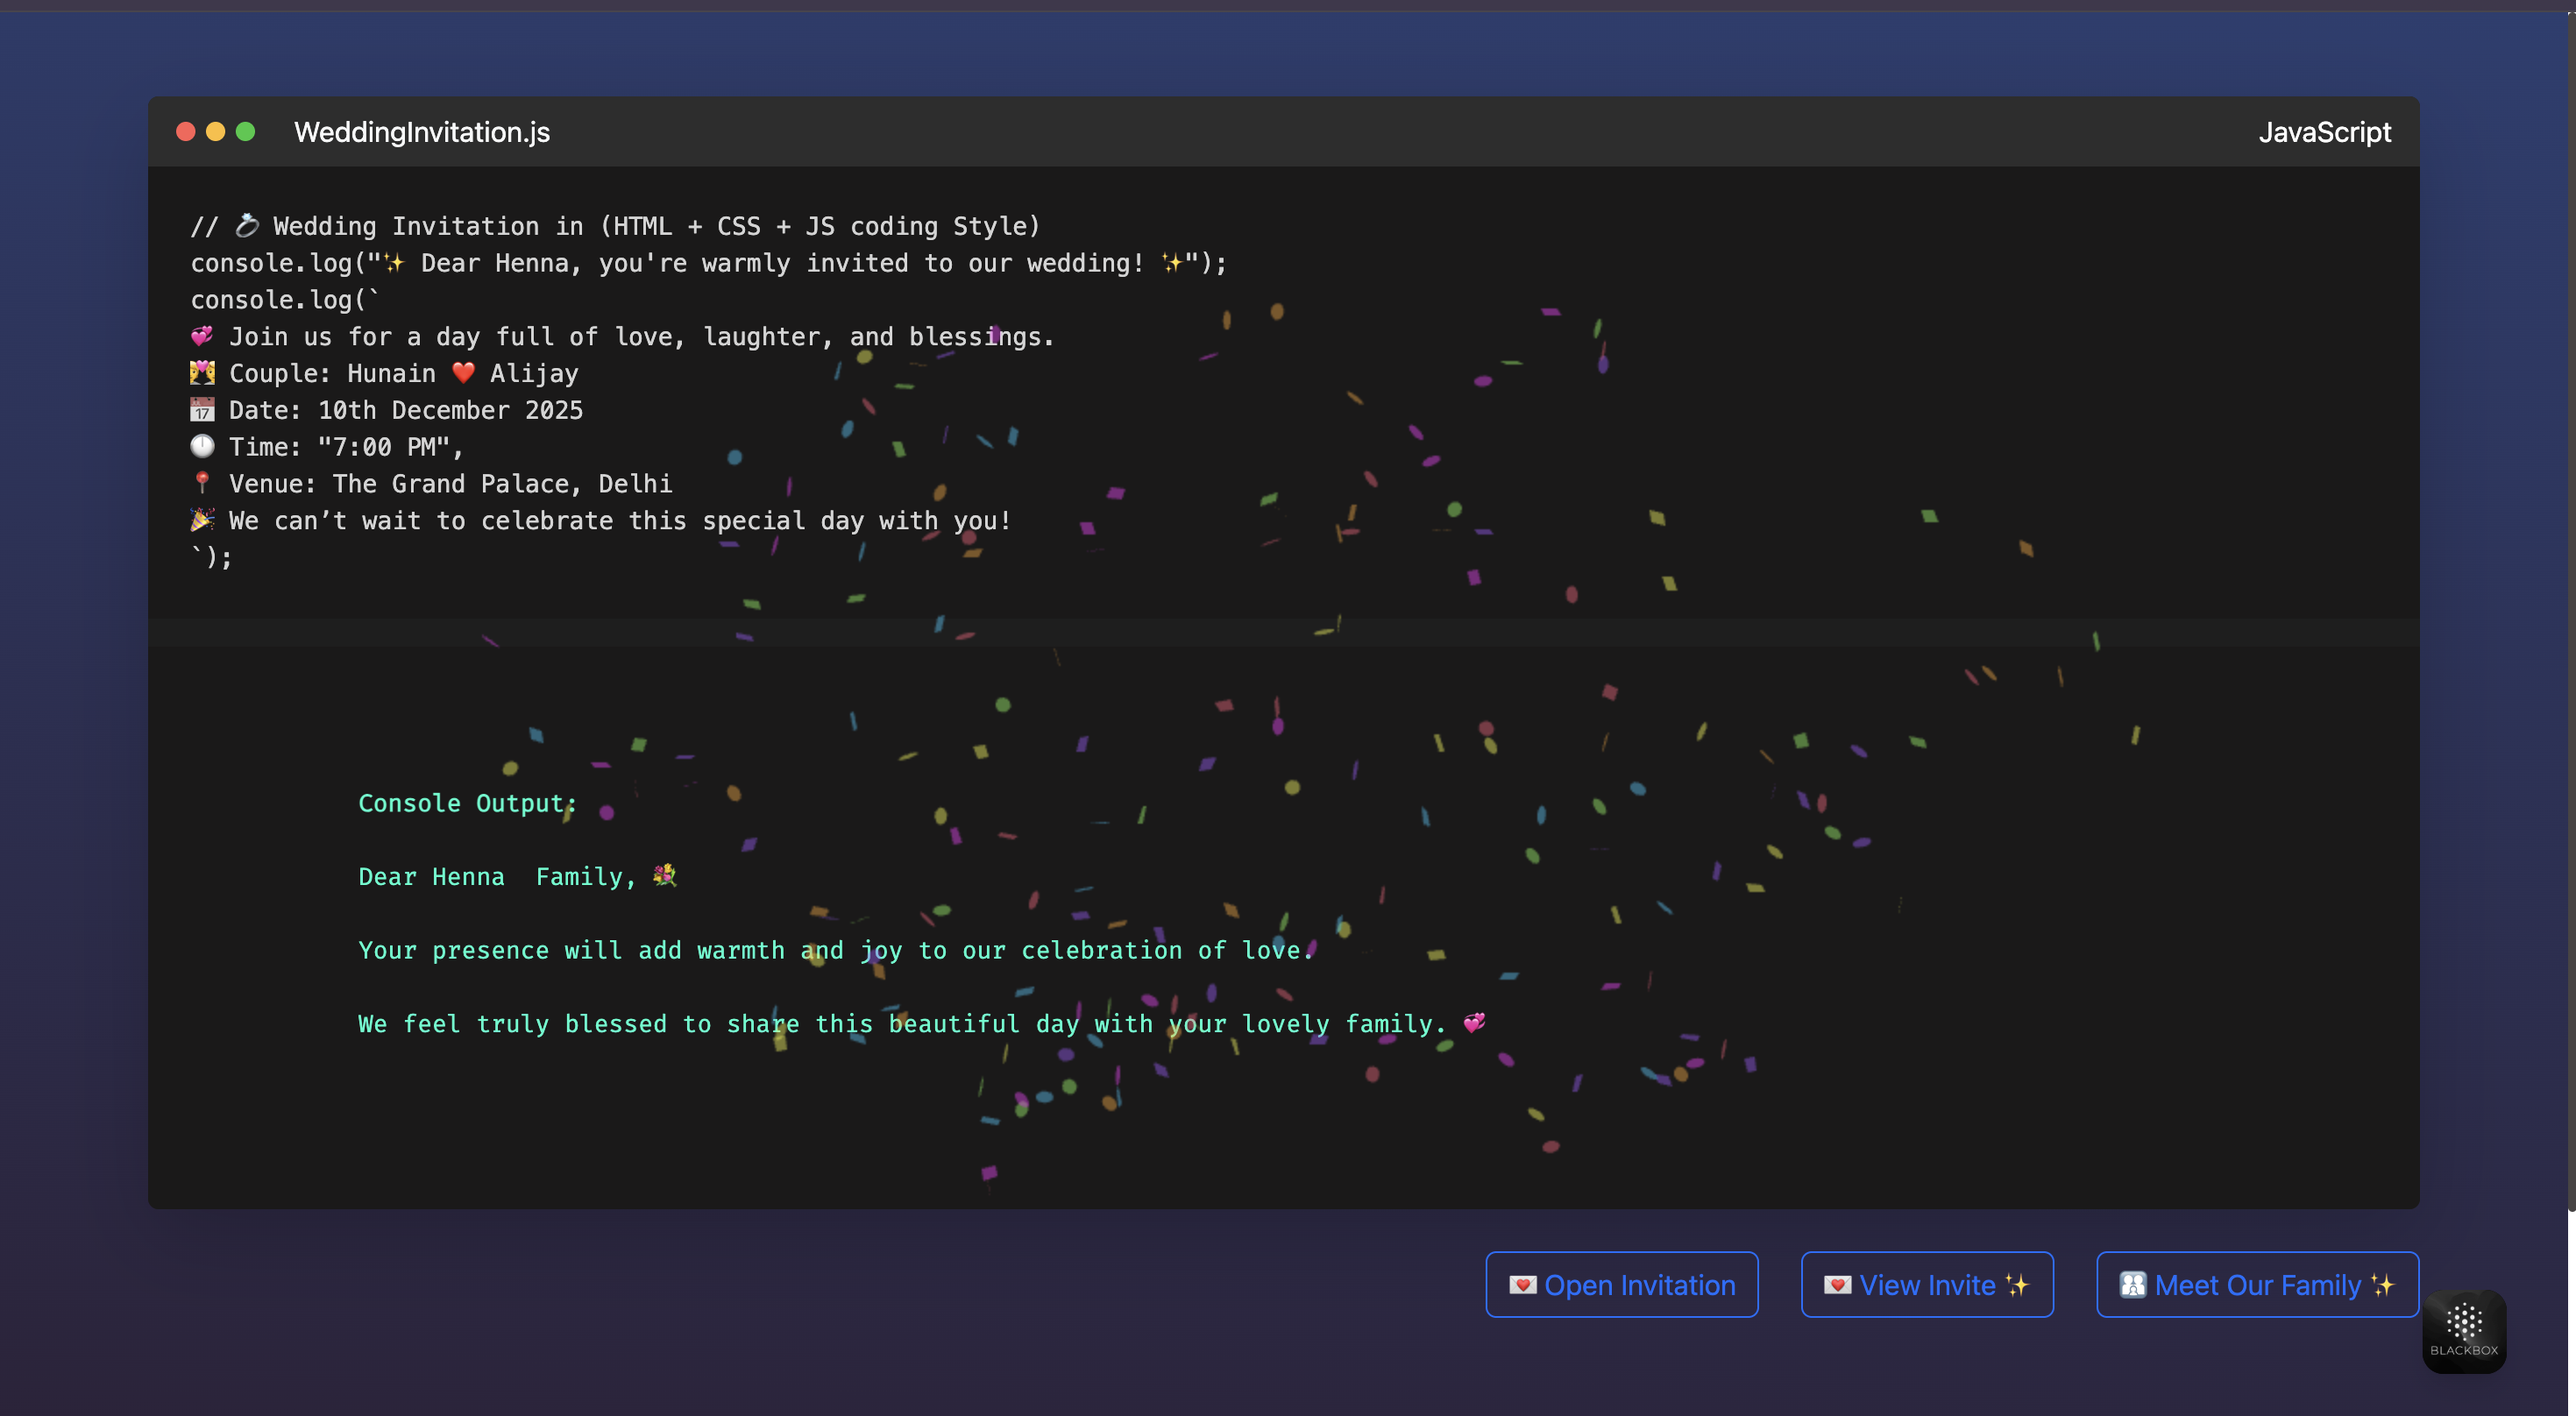Click the View Invite button
The height and width of the screenshot is (1416, 2576).
pyautogui.click(x=1927, y=1284)
